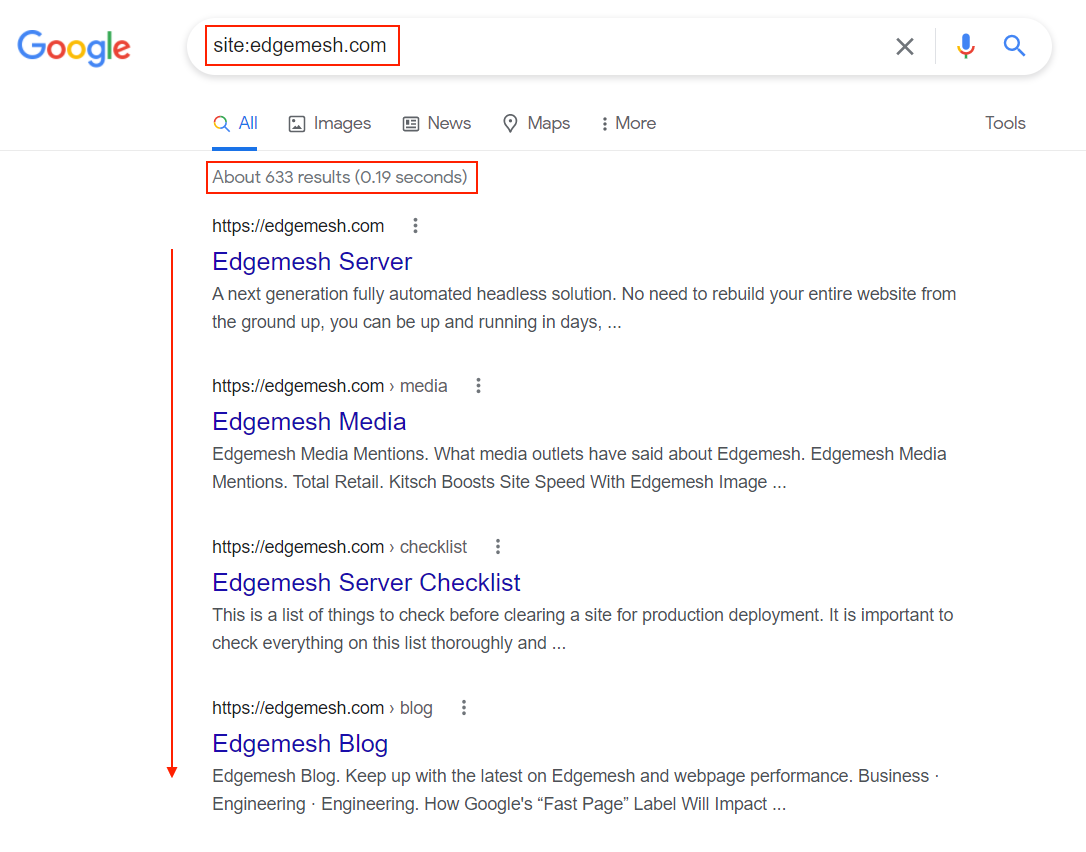This screenshot has height=852, width=1086.
Task: Open the Edgemesh Server result link
Action: point(312,261)
